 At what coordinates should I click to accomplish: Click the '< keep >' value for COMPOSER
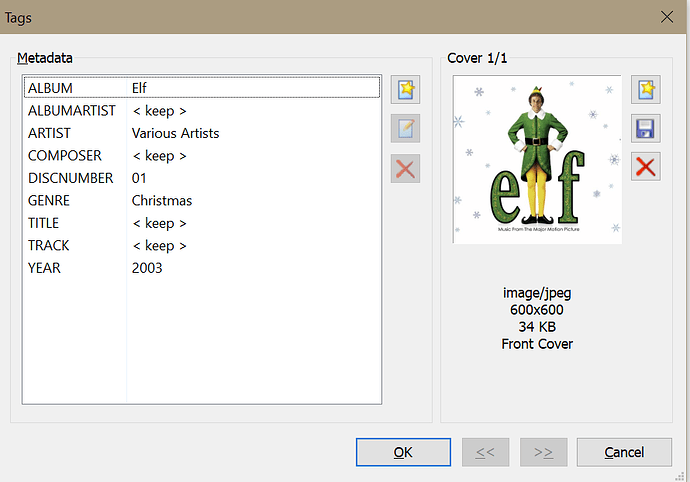pyautogui.click(x=159, y=155)
